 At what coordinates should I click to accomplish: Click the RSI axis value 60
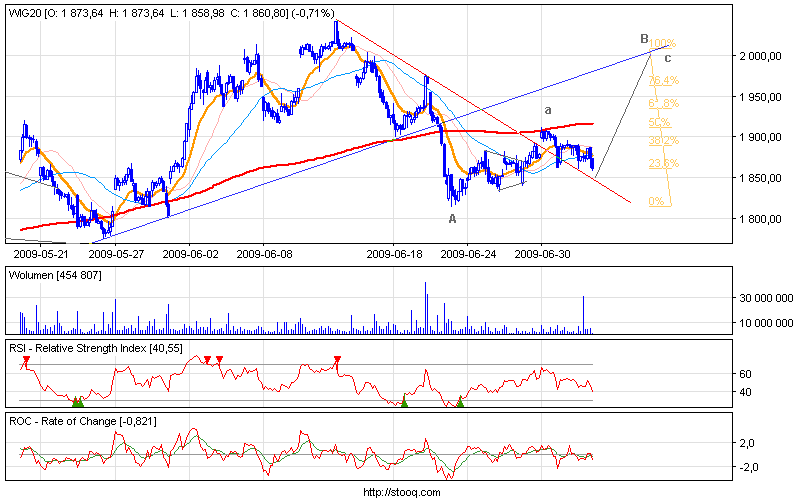745,374
